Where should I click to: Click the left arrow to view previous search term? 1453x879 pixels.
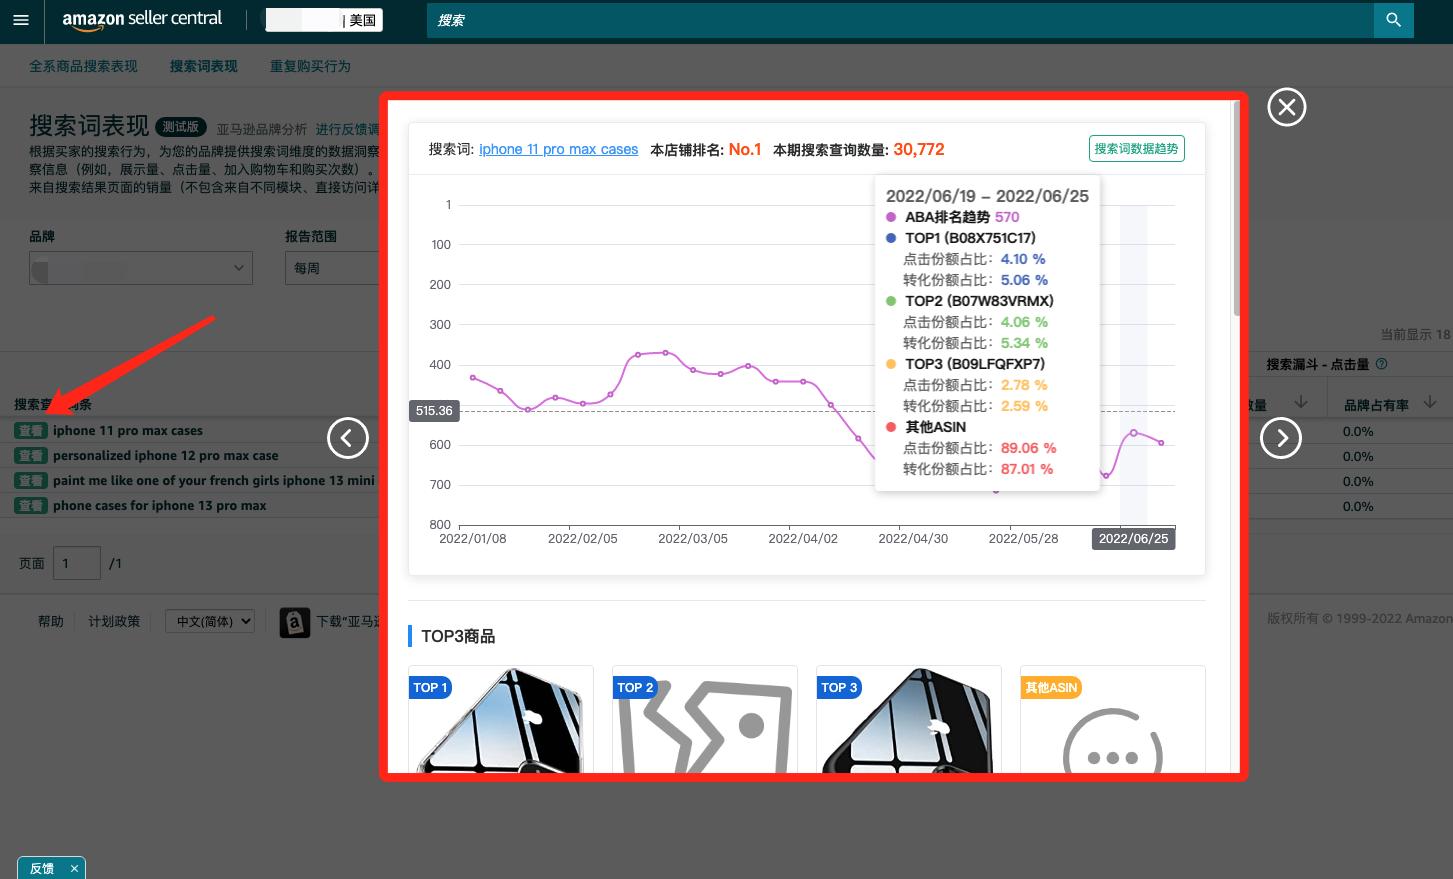(348, 438)
